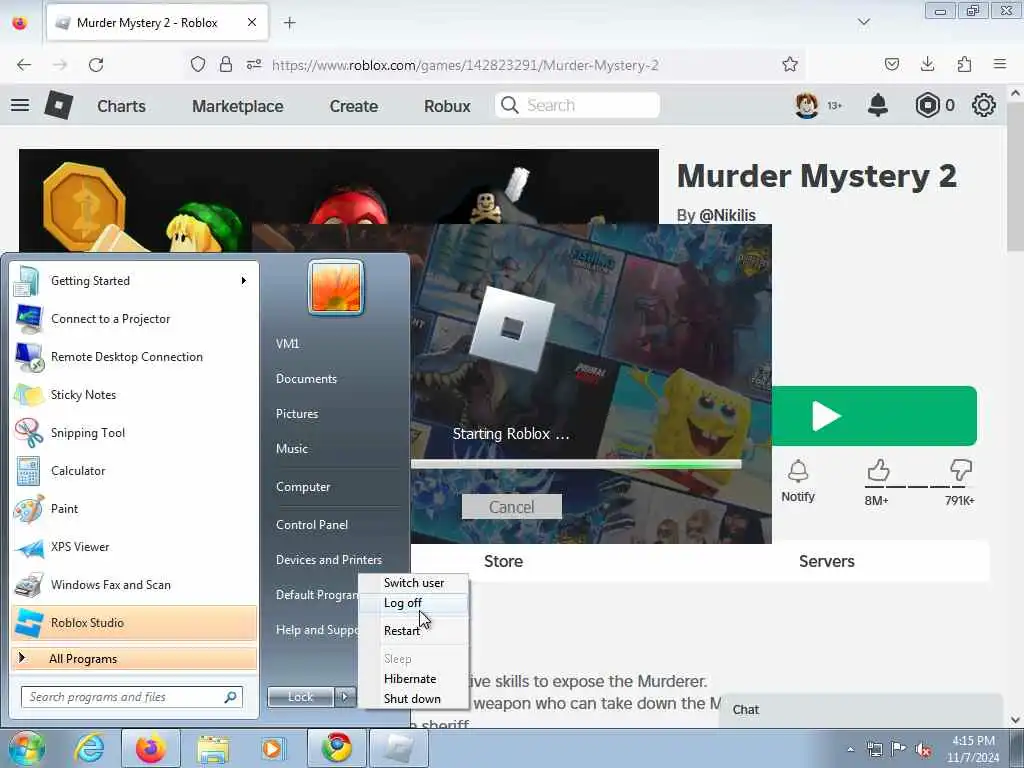The height and width of the screenshot is (768, 1024).
Task: Show hidden tray icons arrow
Action: coord(850,750)
